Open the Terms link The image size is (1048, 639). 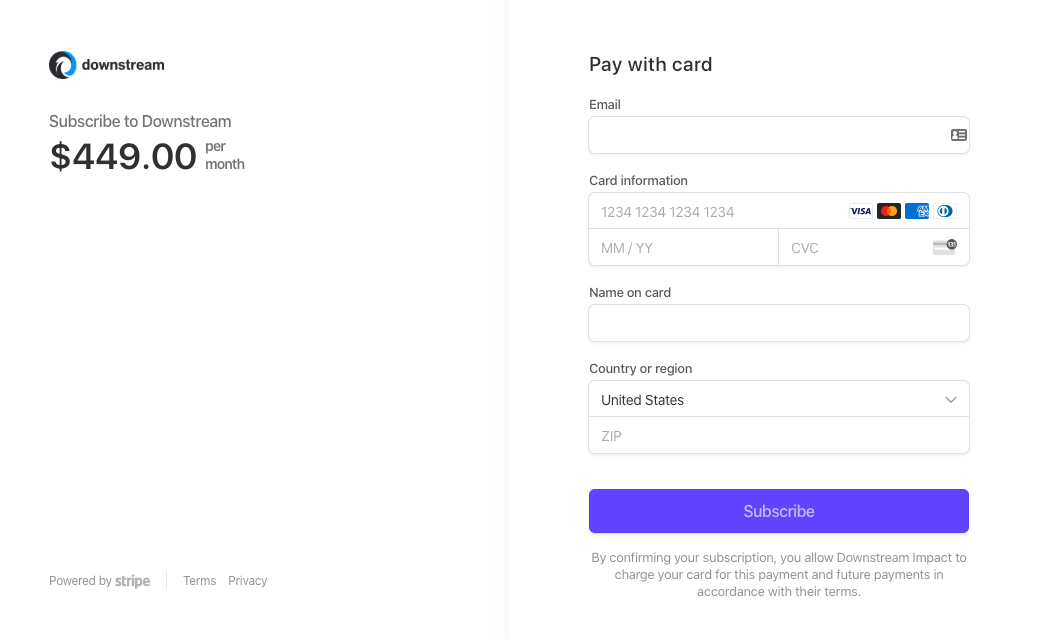199,580
